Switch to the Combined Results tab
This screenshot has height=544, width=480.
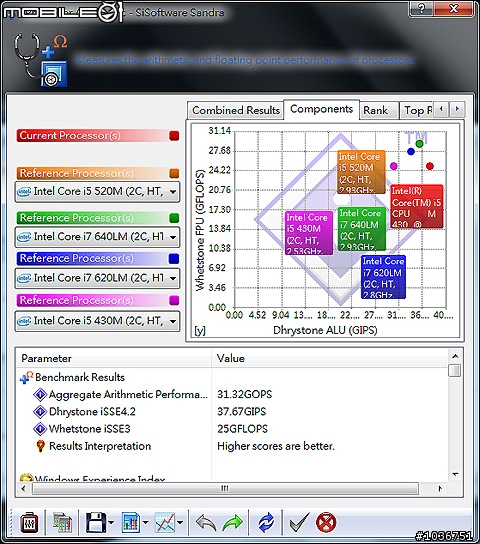(x=236, y=110)
